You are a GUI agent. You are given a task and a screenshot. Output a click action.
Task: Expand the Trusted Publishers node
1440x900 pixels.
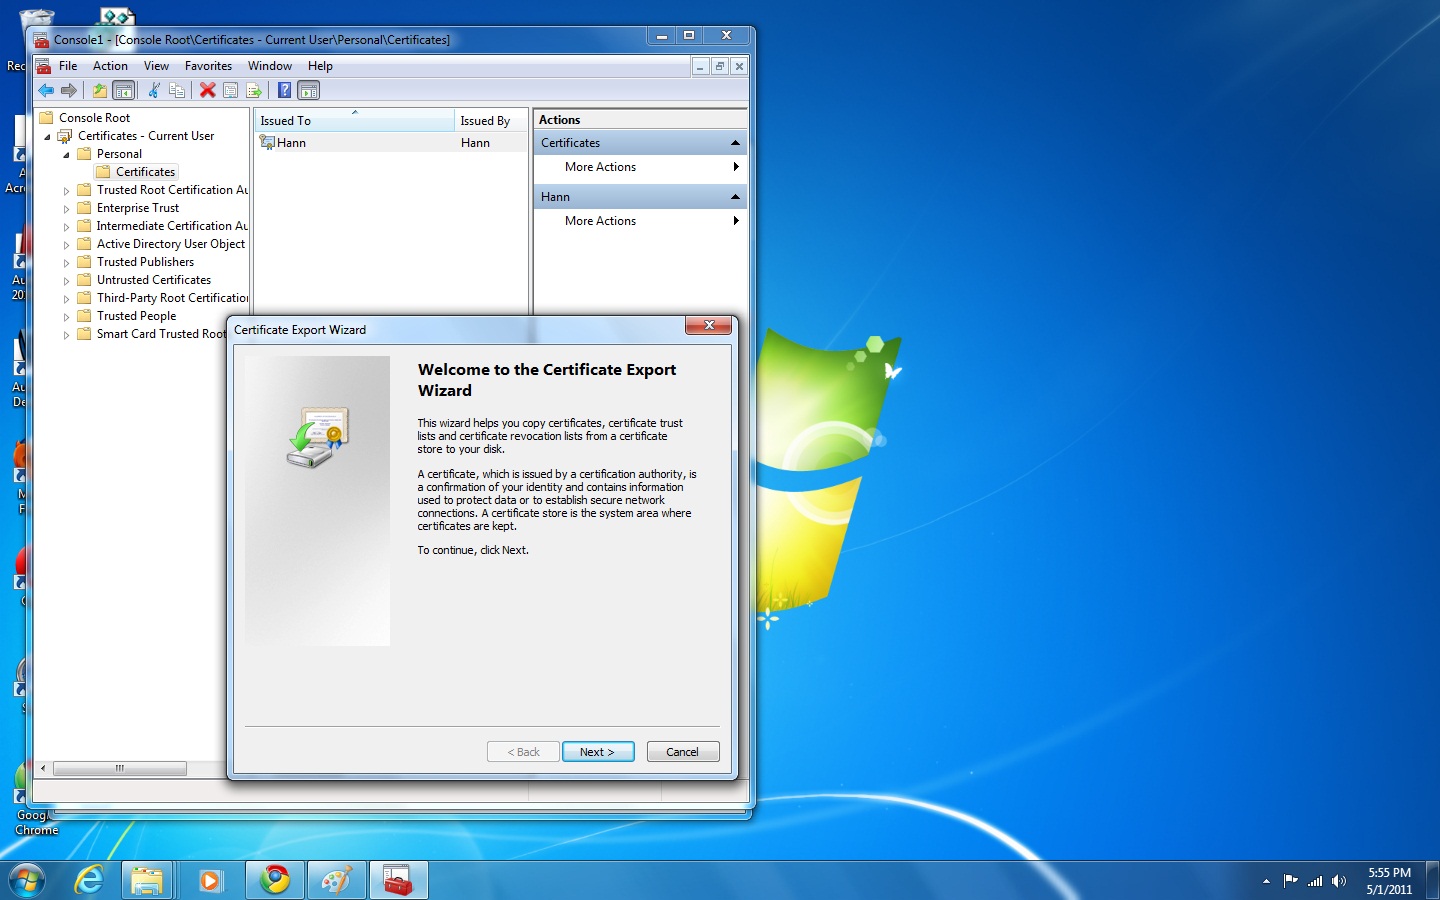(x=66, y=263)
